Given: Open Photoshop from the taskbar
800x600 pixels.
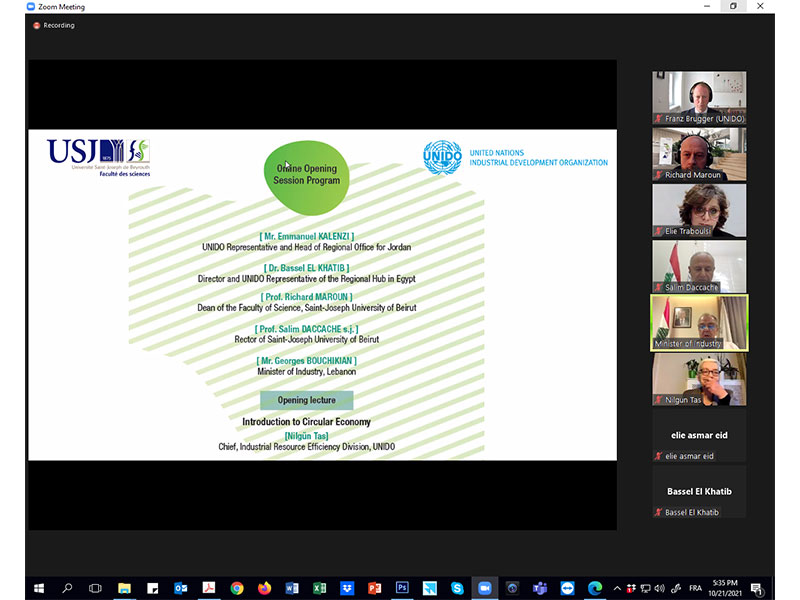Looking at the screenshot, I should (402, 588).
